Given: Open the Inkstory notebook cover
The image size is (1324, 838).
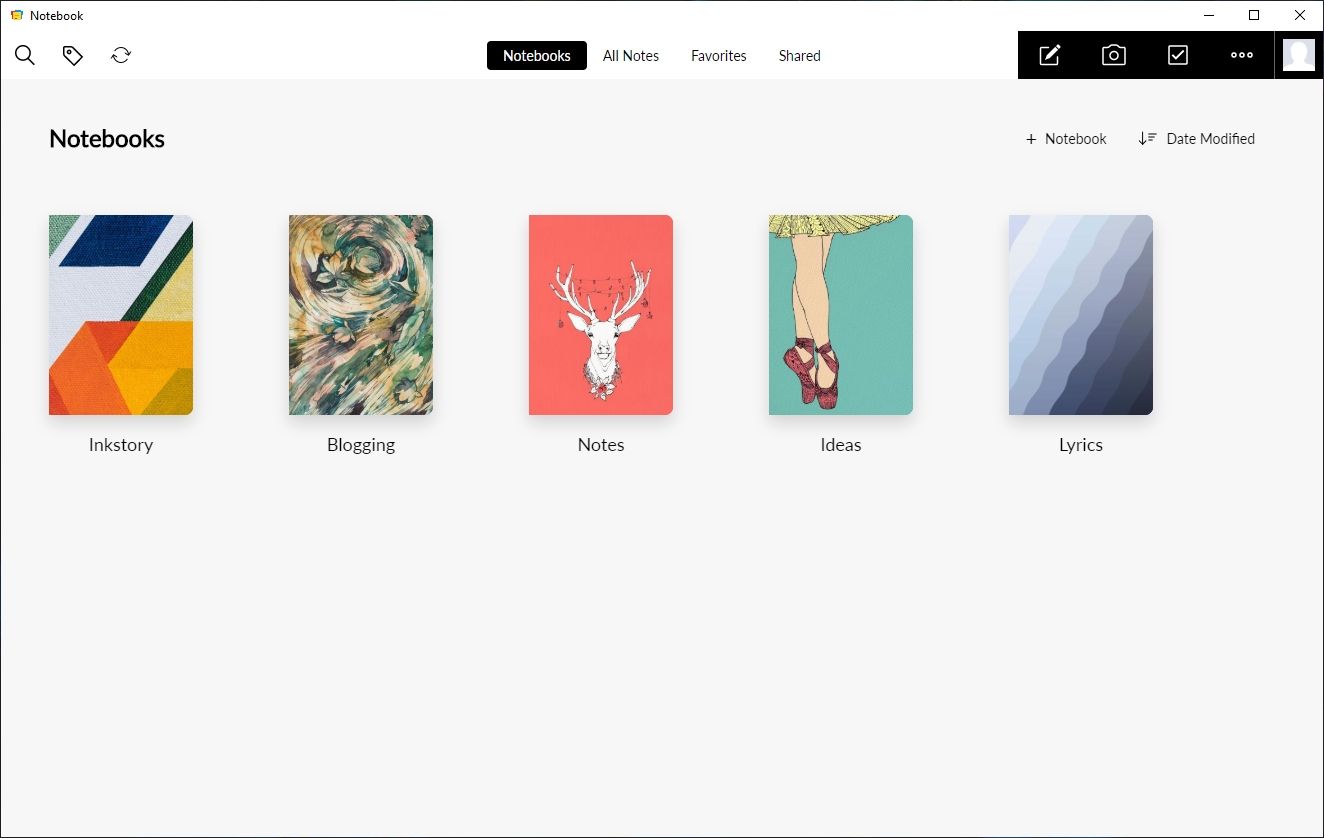Looking at the screenshot, I should (121, 315).
